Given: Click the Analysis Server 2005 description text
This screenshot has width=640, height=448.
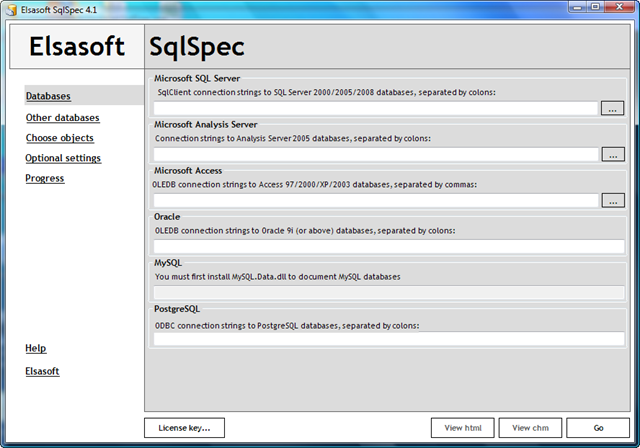Looking at the screenshot, I should point(293,138).
